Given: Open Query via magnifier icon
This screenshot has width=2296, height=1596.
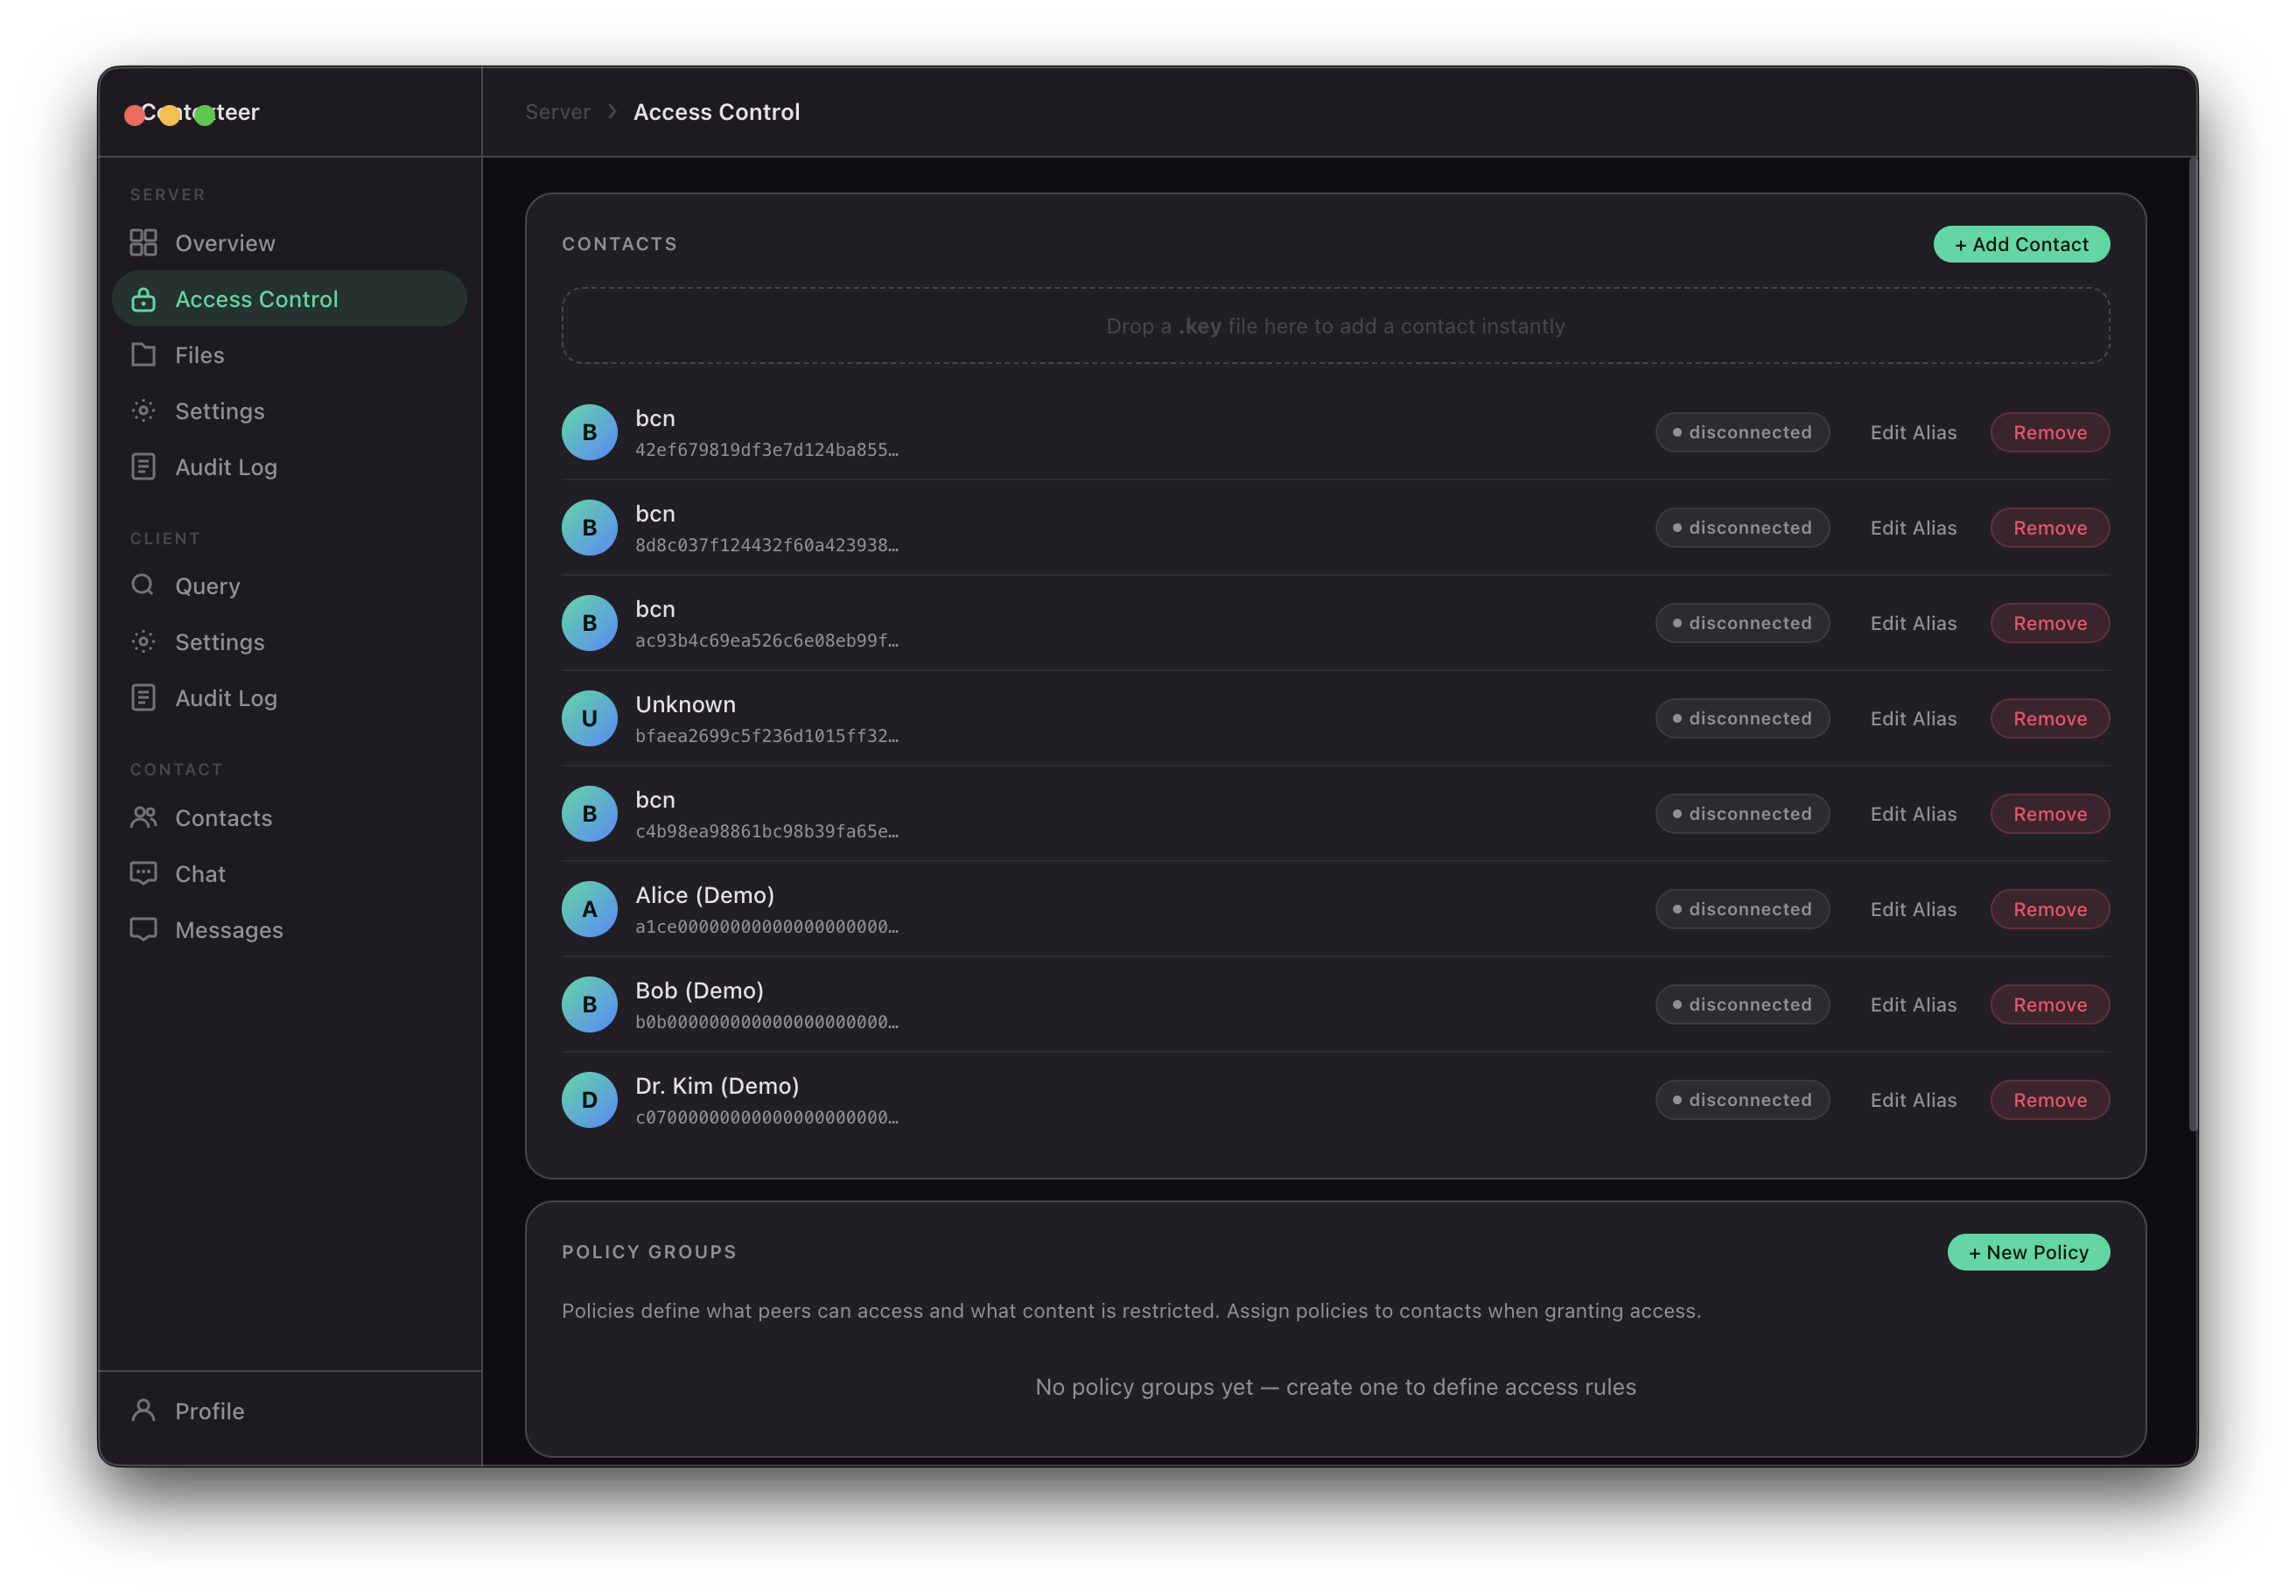Looking at the screenshot, I should tap(143, 585).
